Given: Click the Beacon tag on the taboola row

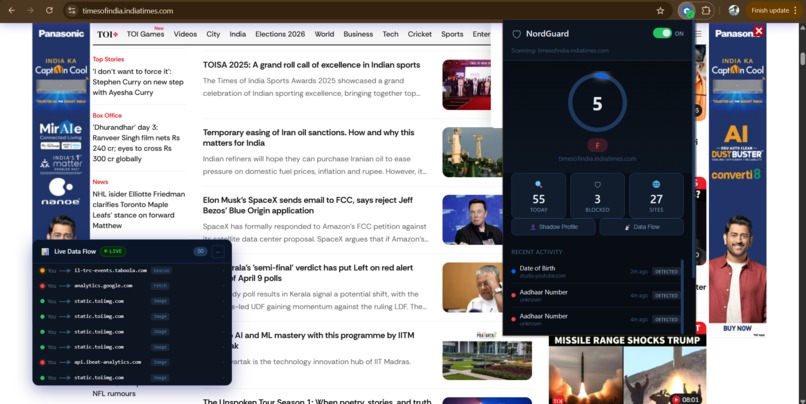Looking at the screenshot, I should (161, 270).
